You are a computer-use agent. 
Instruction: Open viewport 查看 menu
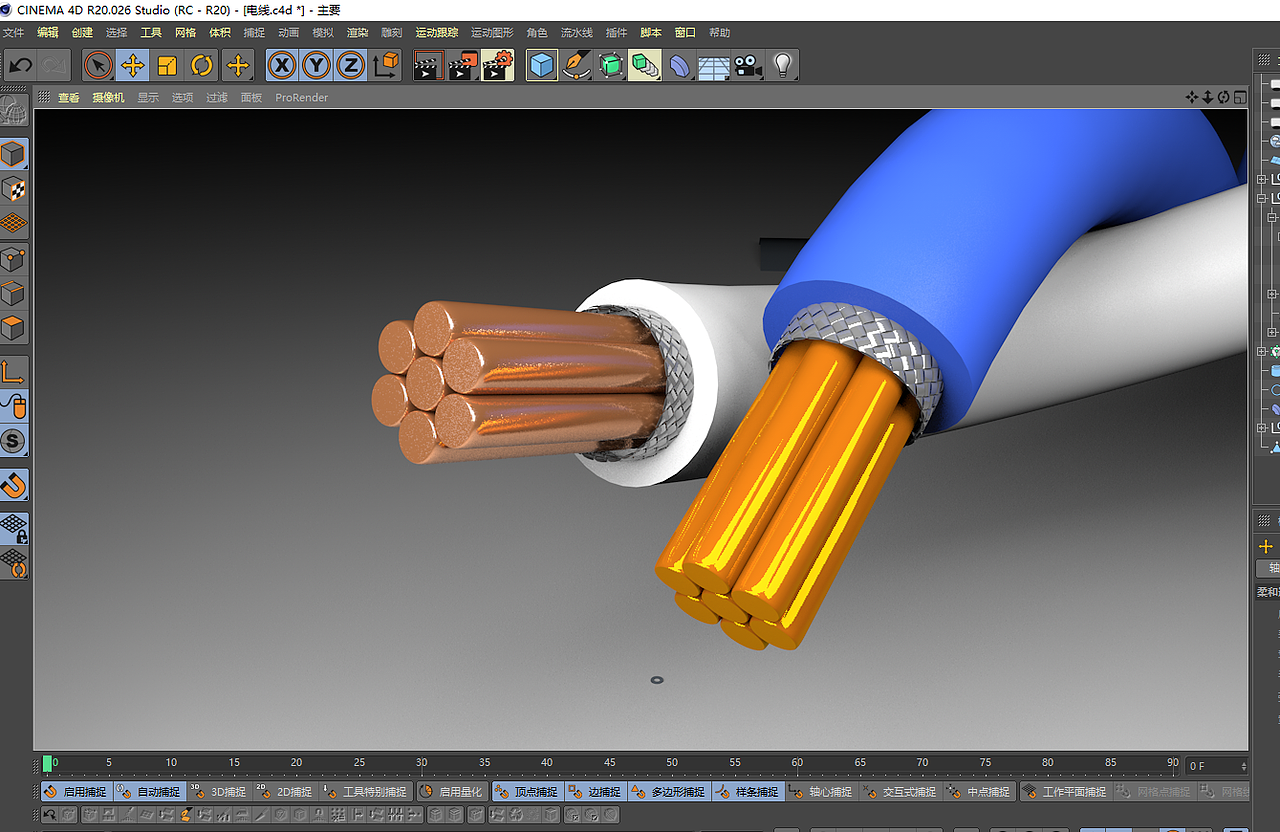pyautogui.click(x=68, y=98)
